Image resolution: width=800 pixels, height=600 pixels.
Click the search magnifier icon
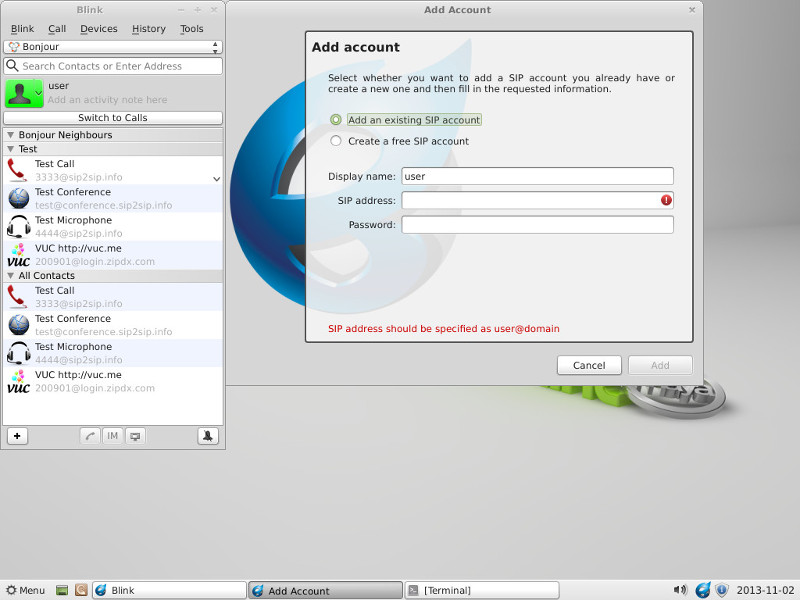pyautogui.click(x=12, y=66)
